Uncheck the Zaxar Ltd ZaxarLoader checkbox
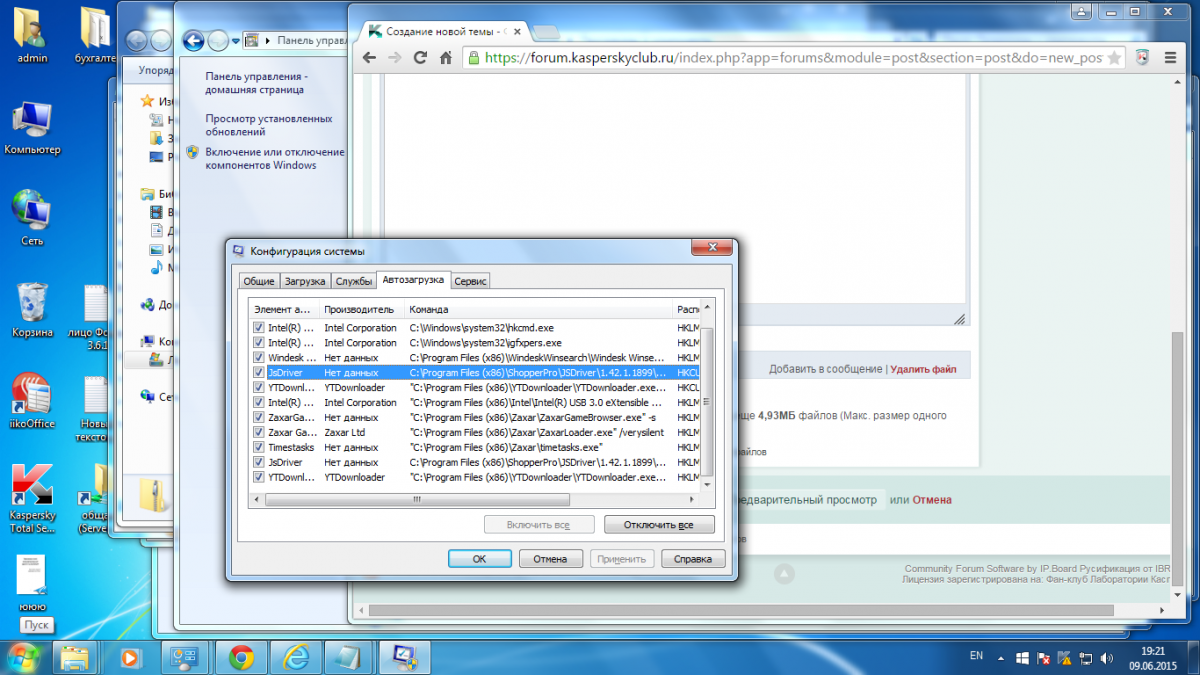The width and height of the screenshot is (1200, 675). point(259,432)
